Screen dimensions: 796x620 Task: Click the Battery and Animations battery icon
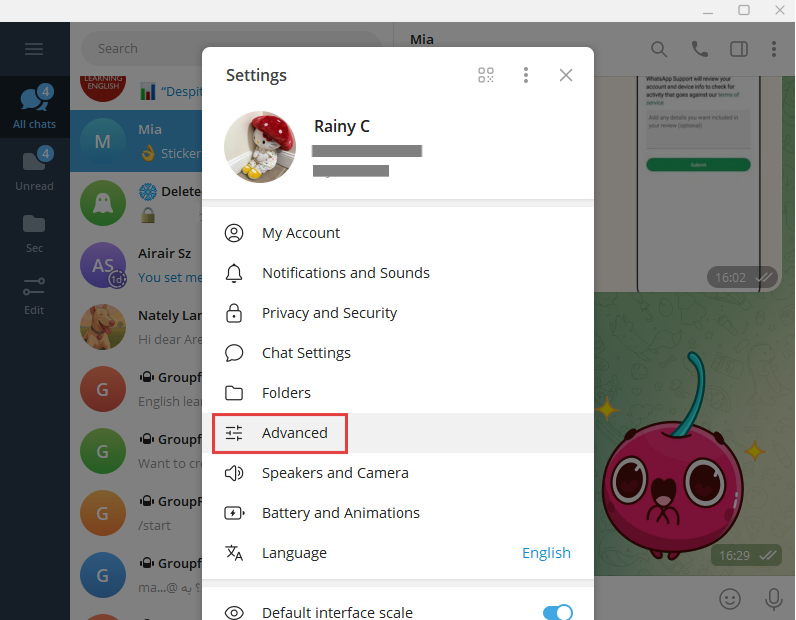[x=234, y=513]
